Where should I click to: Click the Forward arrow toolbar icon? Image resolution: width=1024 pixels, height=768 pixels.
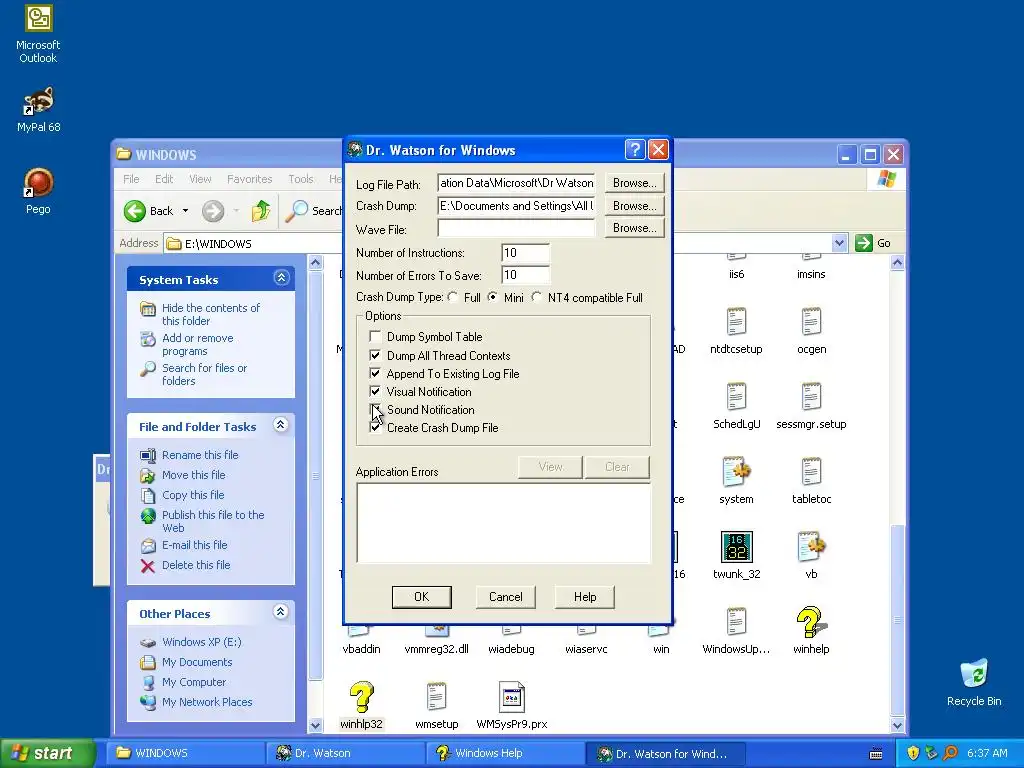click(x=213, y=211)
